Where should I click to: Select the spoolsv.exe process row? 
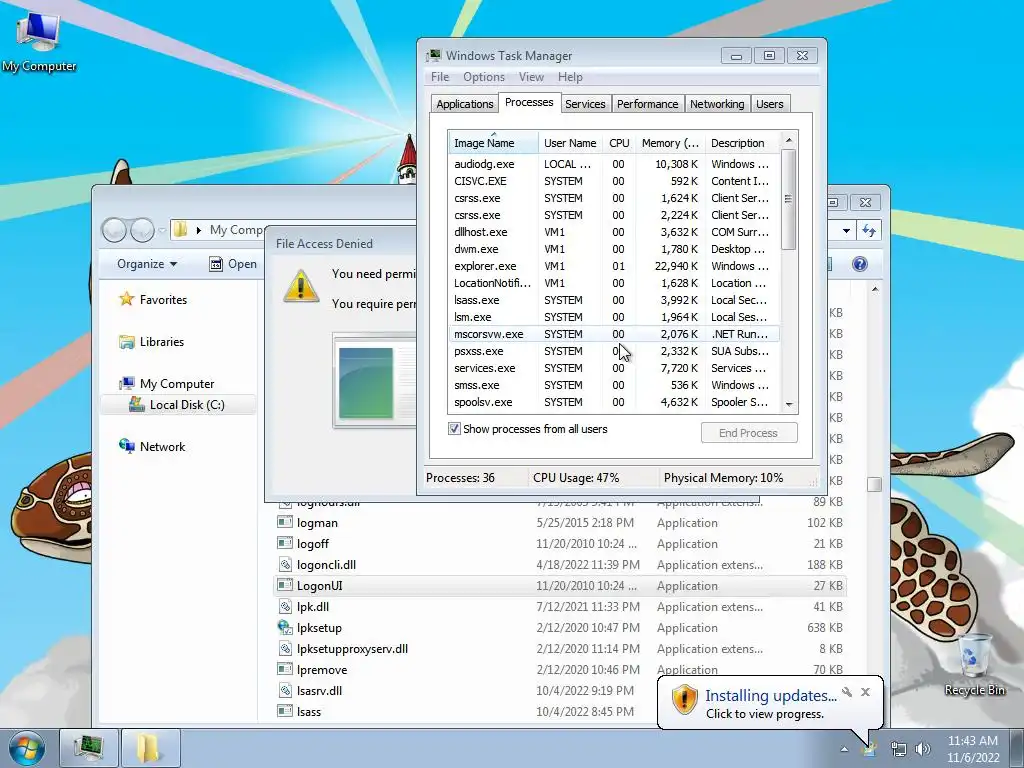pyautogui.click(x=613, y=402)
